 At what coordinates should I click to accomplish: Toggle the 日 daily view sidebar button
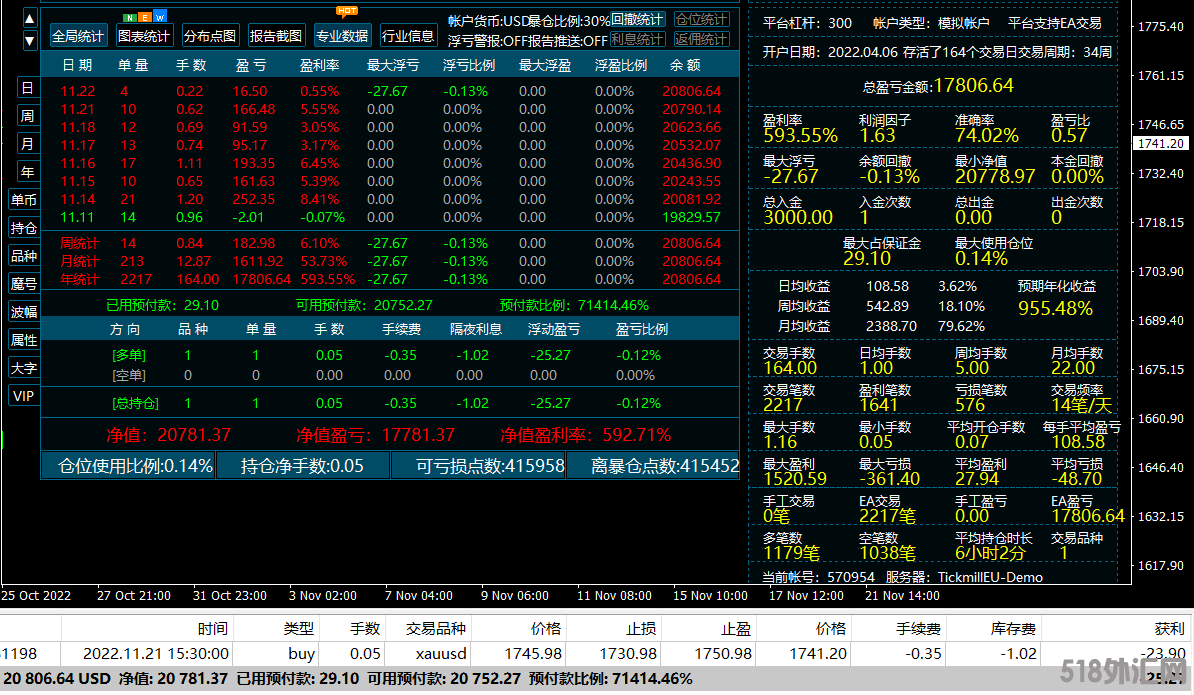(27, 88)
